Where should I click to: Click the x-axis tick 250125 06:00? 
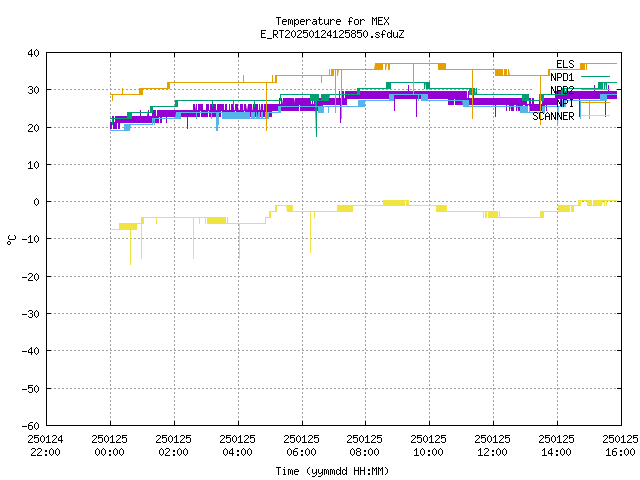coord(301,446)
